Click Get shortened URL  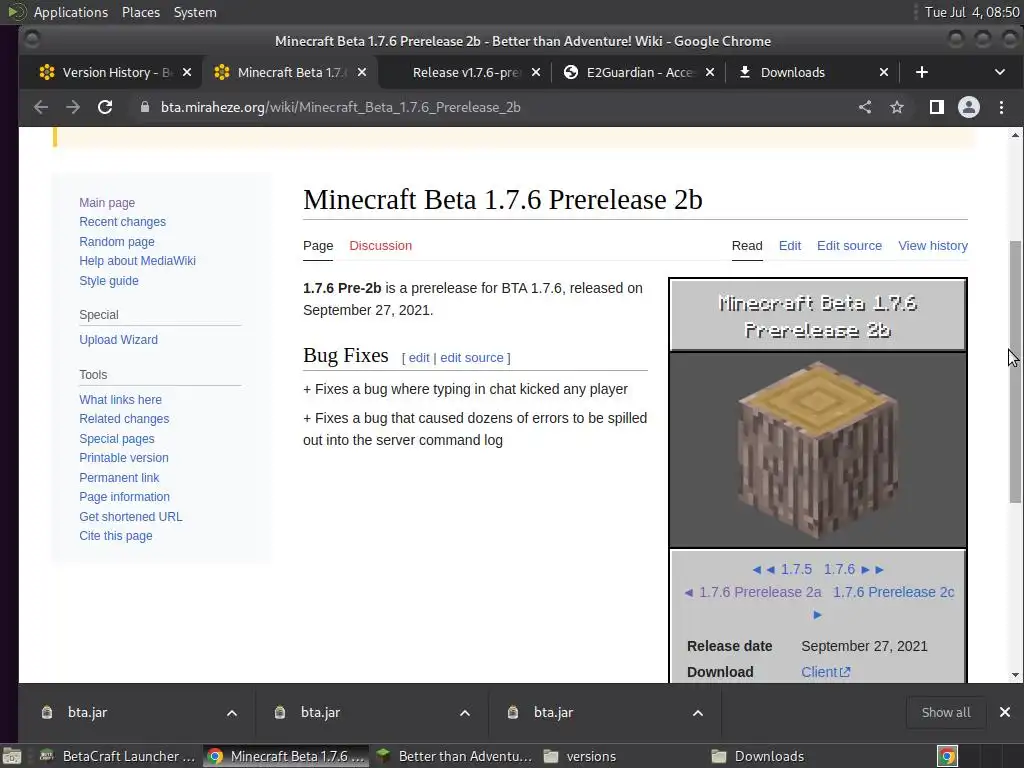point(131,517)
